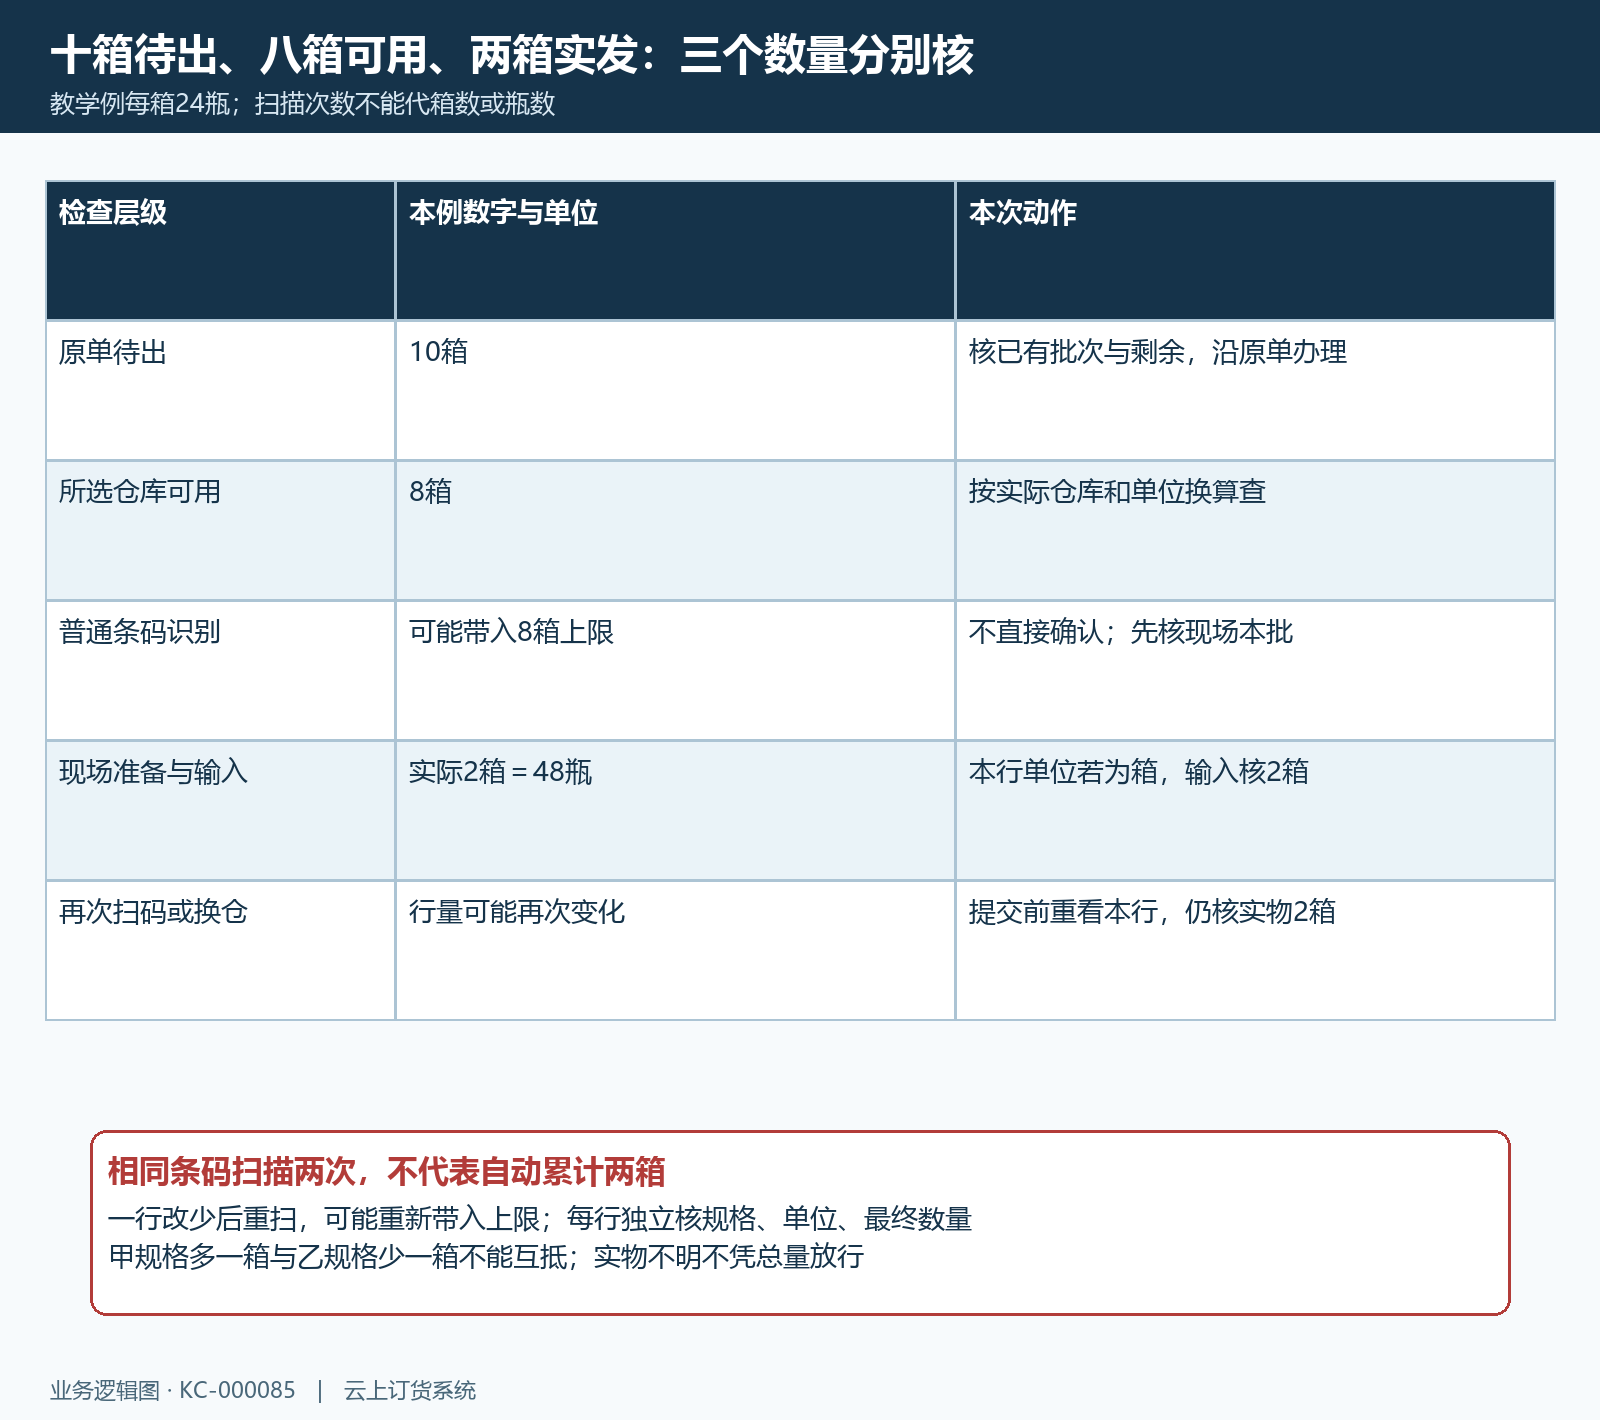
Task: Select the '8箱' cell
Action: point(676,531)
